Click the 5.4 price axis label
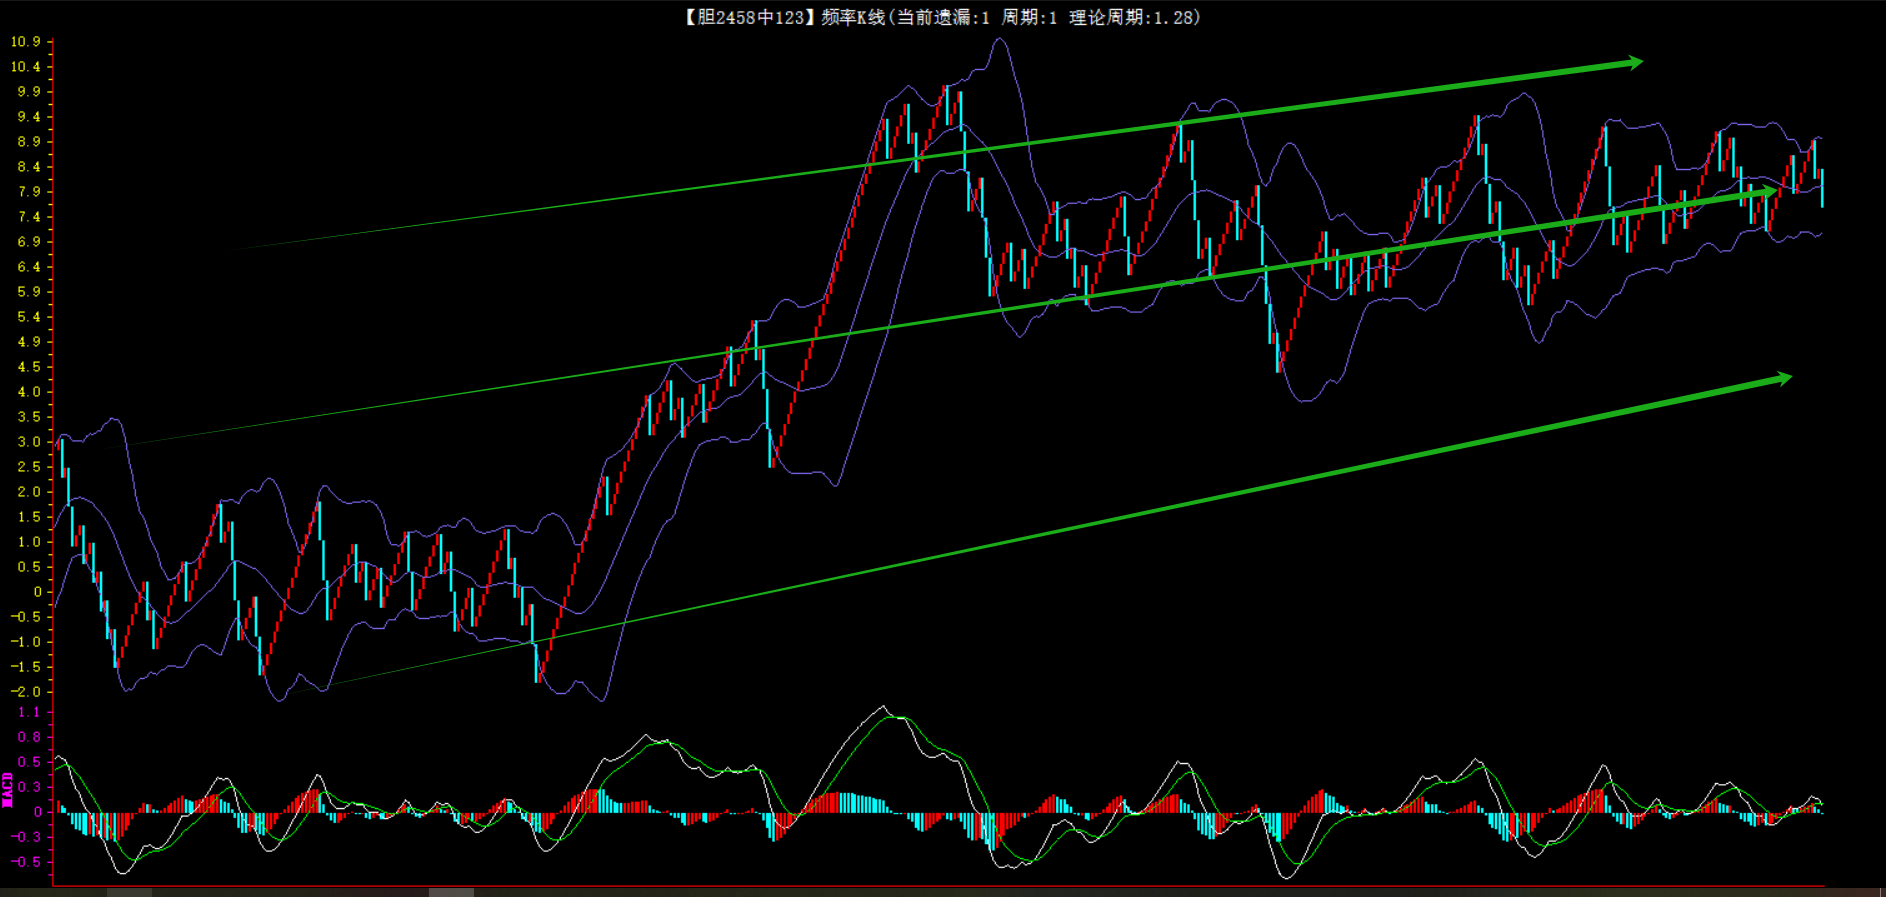 coord(29,317)
